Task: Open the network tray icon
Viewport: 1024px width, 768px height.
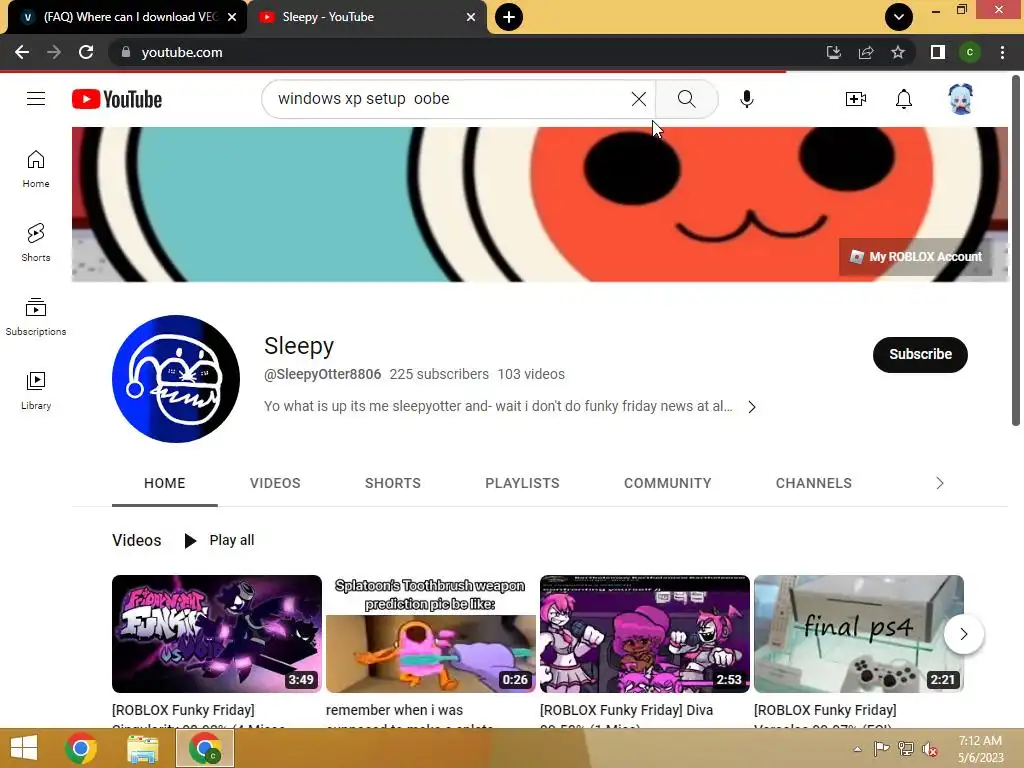Action: (x=905, y=749)
